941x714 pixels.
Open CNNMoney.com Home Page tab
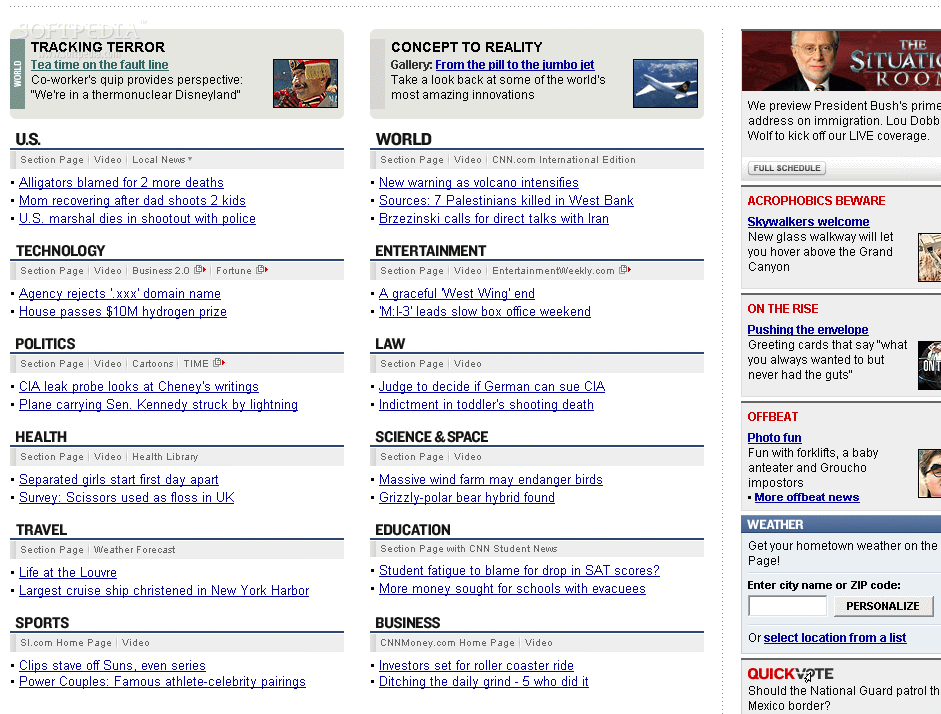pyautogui.click(x=447, y=643)
